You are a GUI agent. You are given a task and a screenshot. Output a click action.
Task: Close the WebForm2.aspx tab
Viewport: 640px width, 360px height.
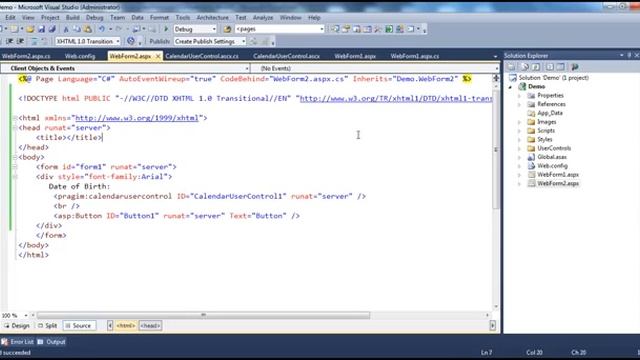(158, 56)
